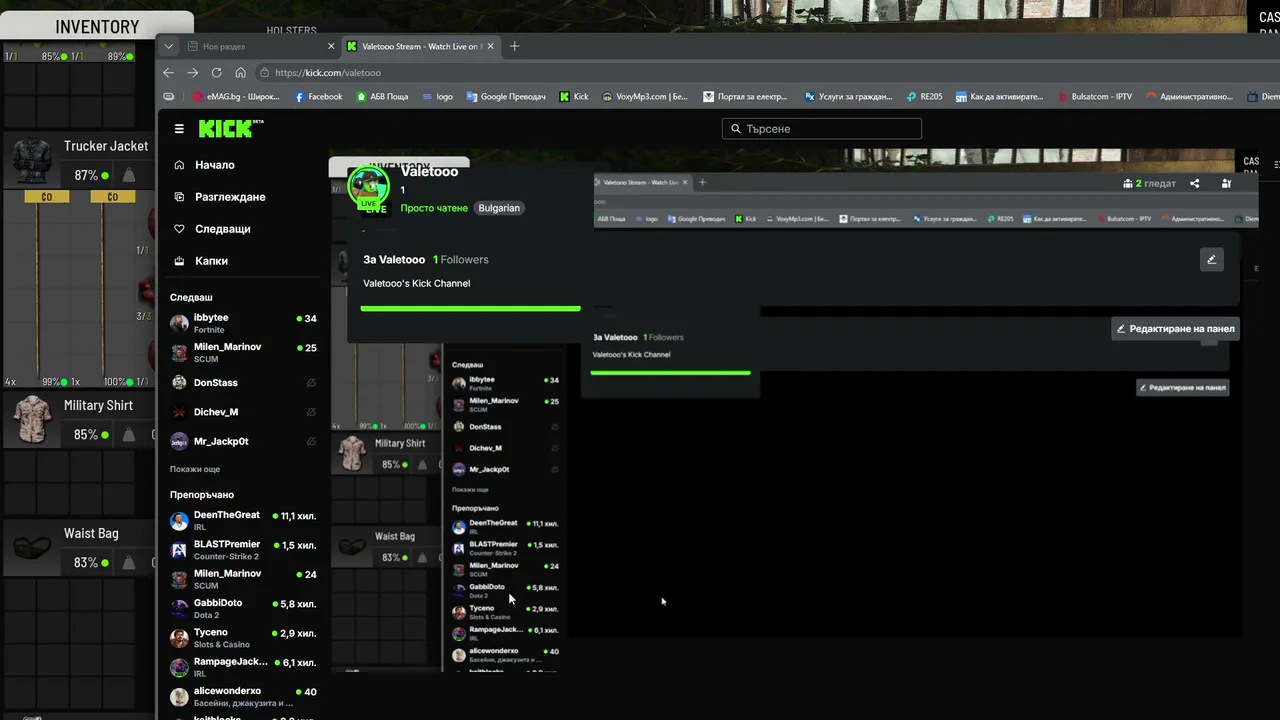This screenshot has height=720, width=1280.
Task: Open the Bulsatcom - IPTV bookmark
Action: point(1094,97)
